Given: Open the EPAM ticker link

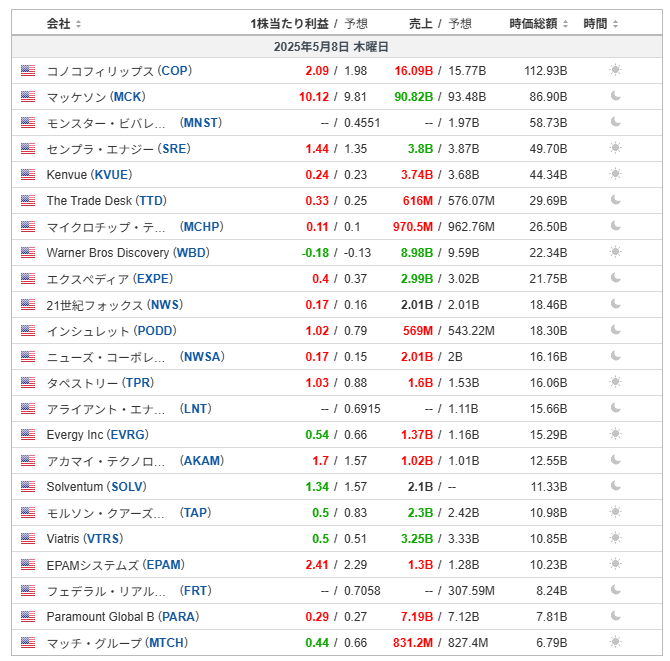Looking at the screenshot, I should pos(164,564).
